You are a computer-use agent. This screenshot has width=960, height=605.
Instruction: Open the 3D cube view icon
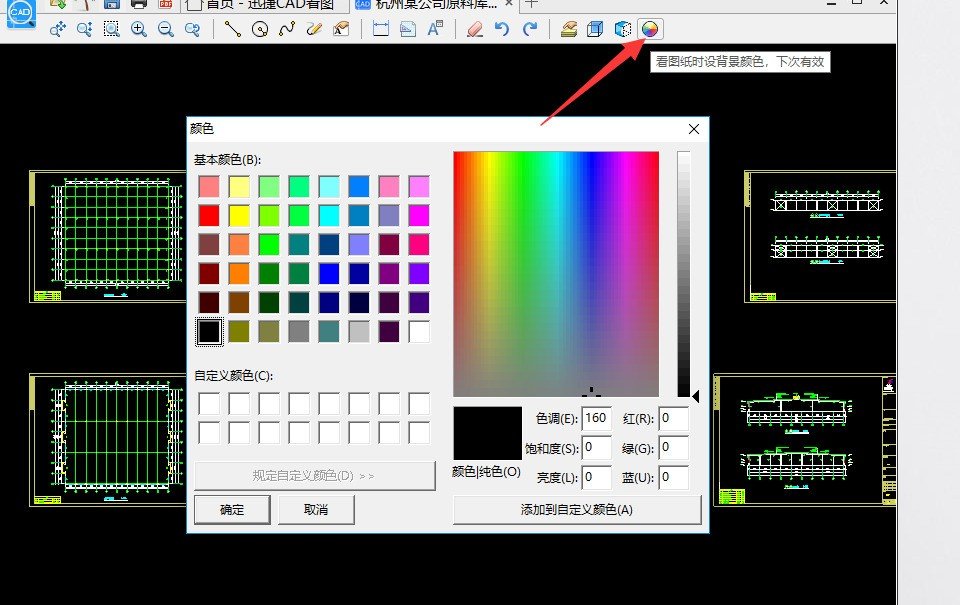[595, 29]
